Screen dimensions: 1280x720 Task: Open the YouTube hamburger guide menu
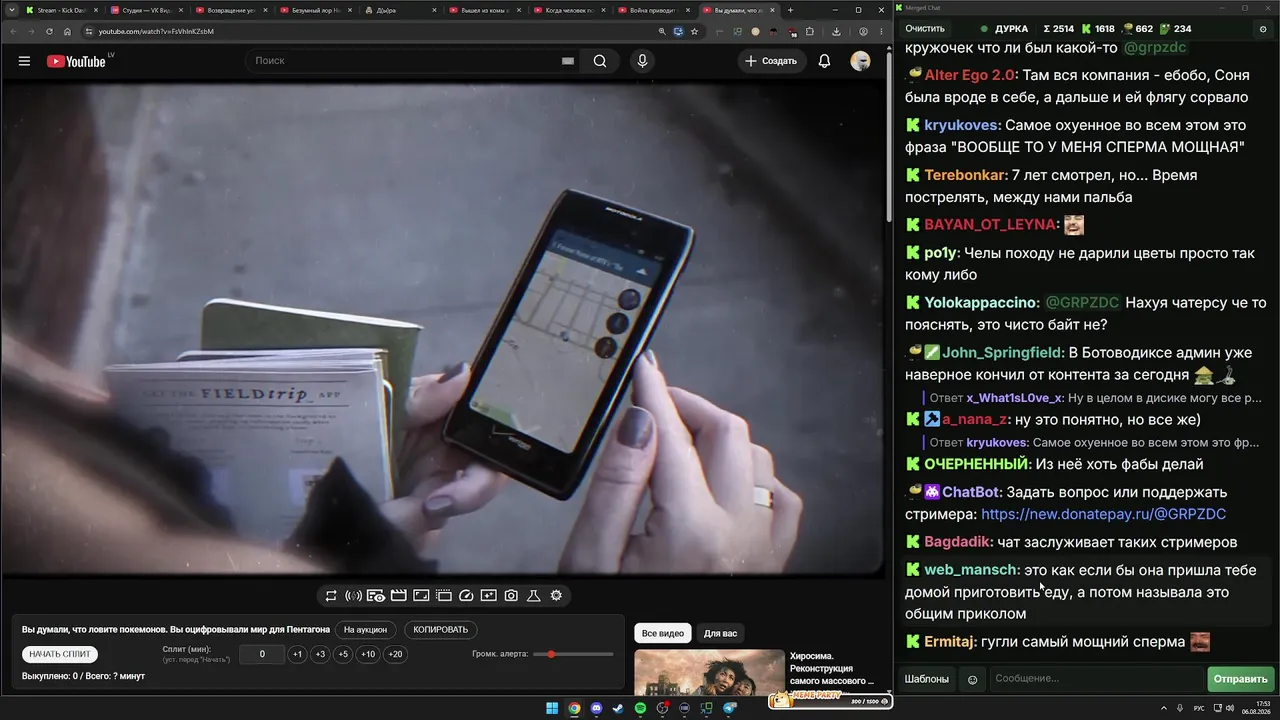click(24, 61)
